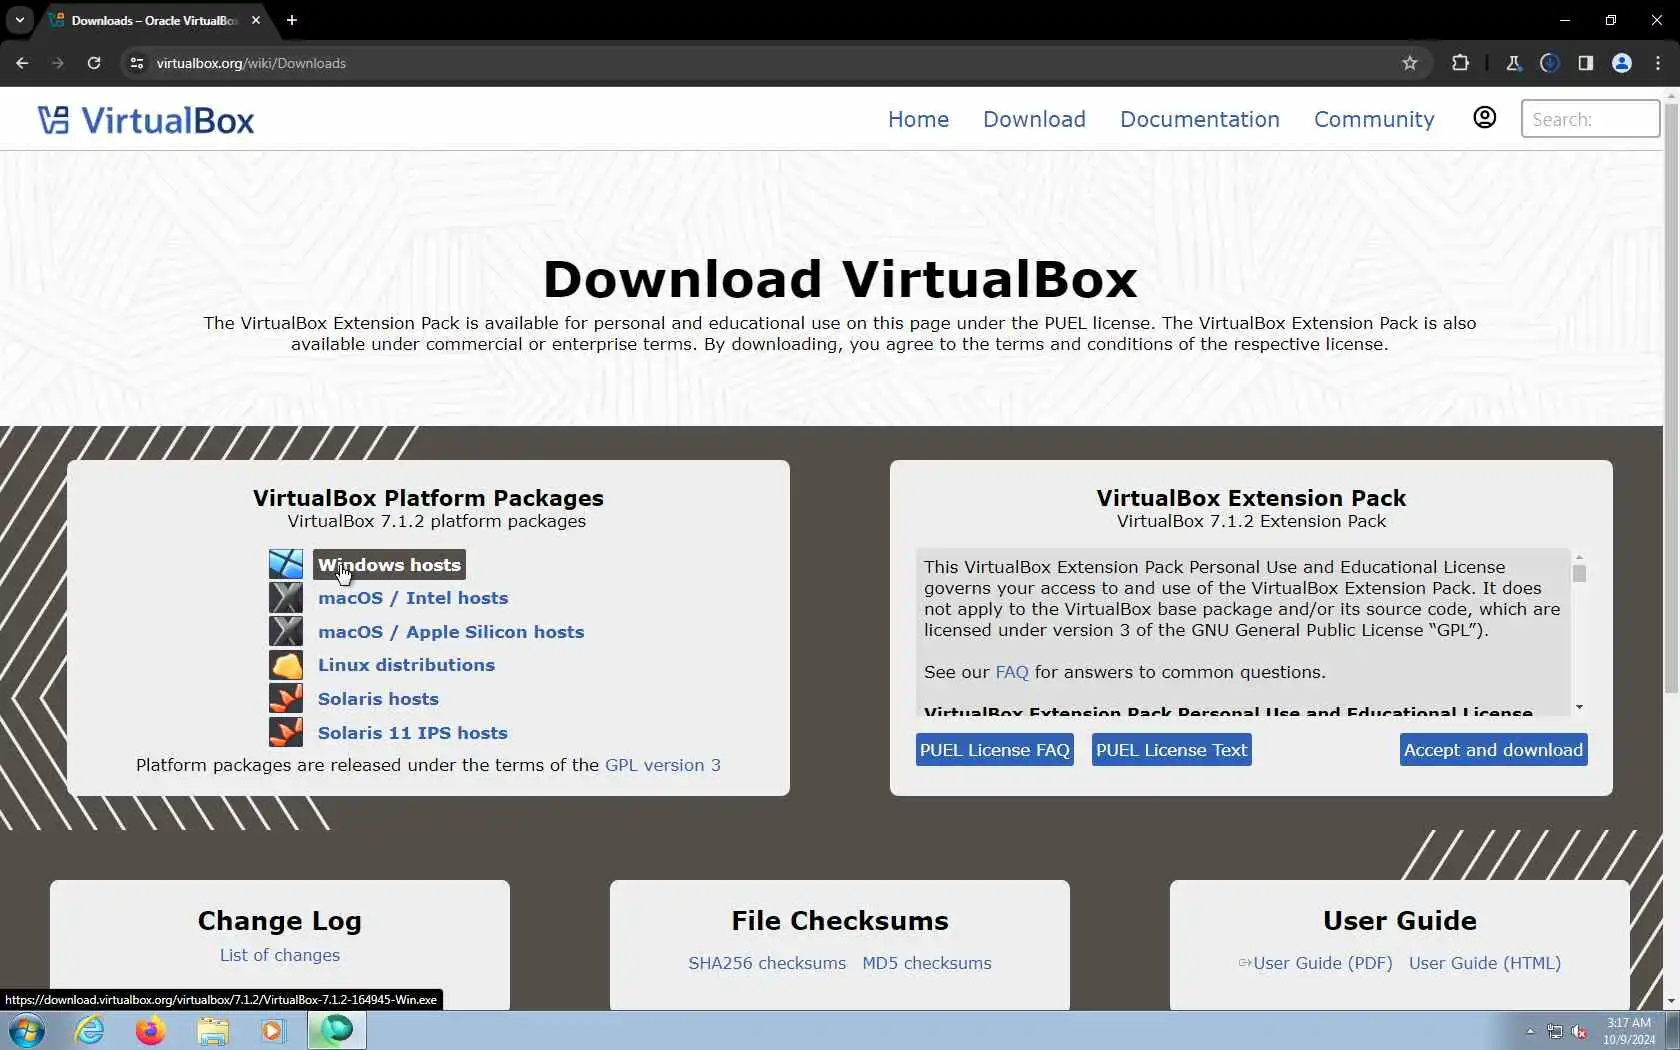This screenshot has width=1680, height=1050.
Task: Click the license text scrollbar down arrow
Action: coord(1579,707)
